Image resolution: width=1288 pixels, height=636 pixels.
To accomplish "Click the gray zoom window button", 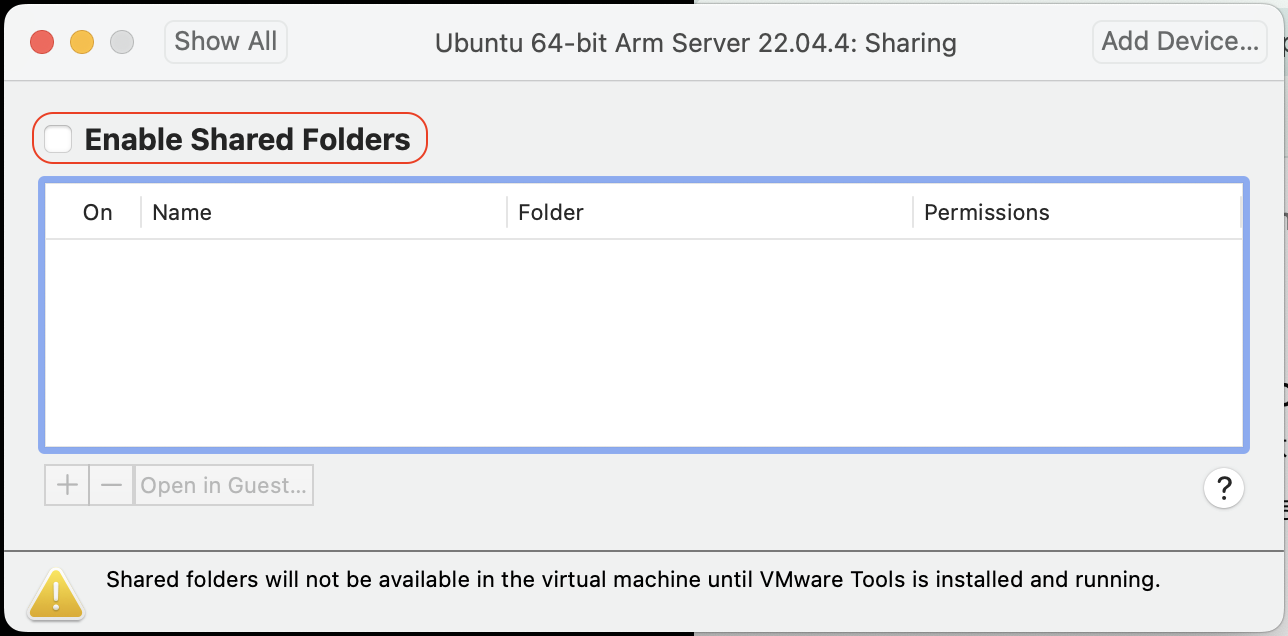I will [x=122, y=42].
